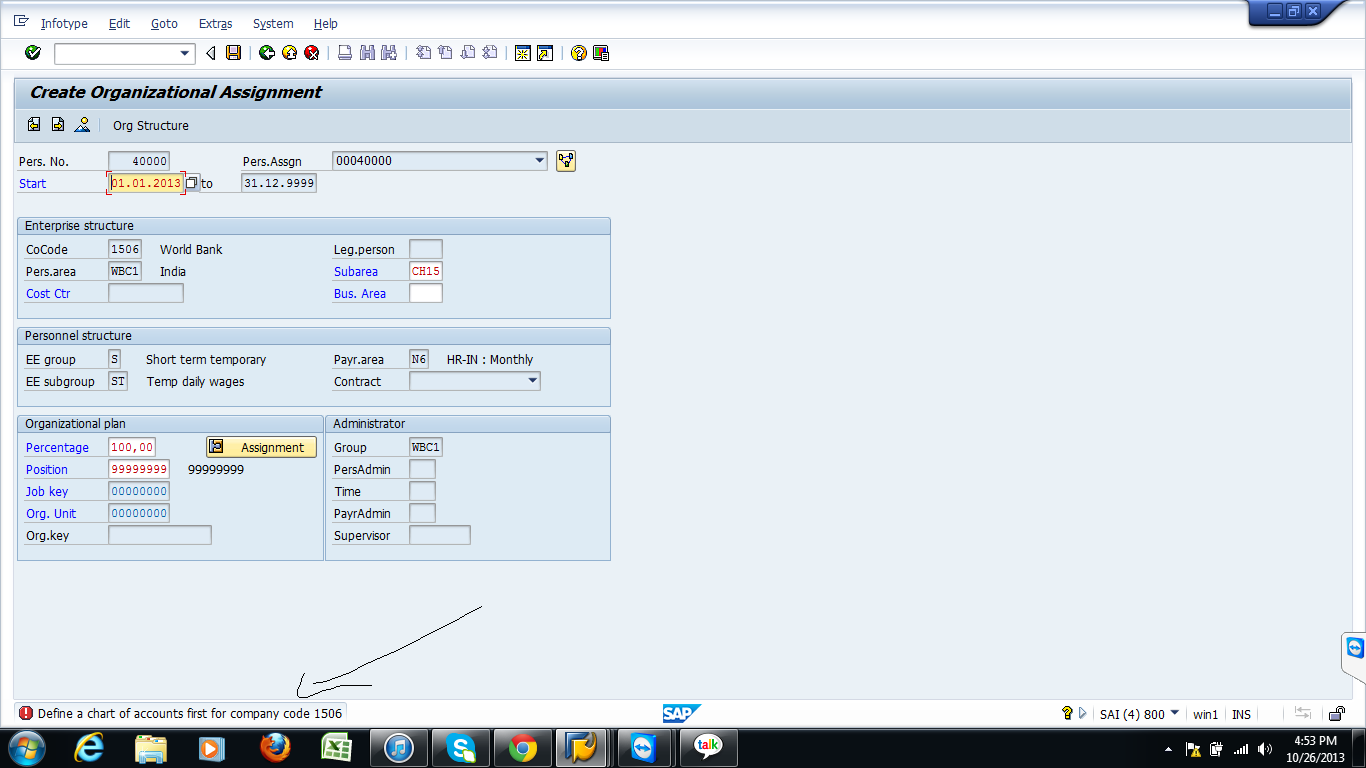1366x768 pixels.
Task: Click the Print icon on the toolbar
Action: click(342, 53)
